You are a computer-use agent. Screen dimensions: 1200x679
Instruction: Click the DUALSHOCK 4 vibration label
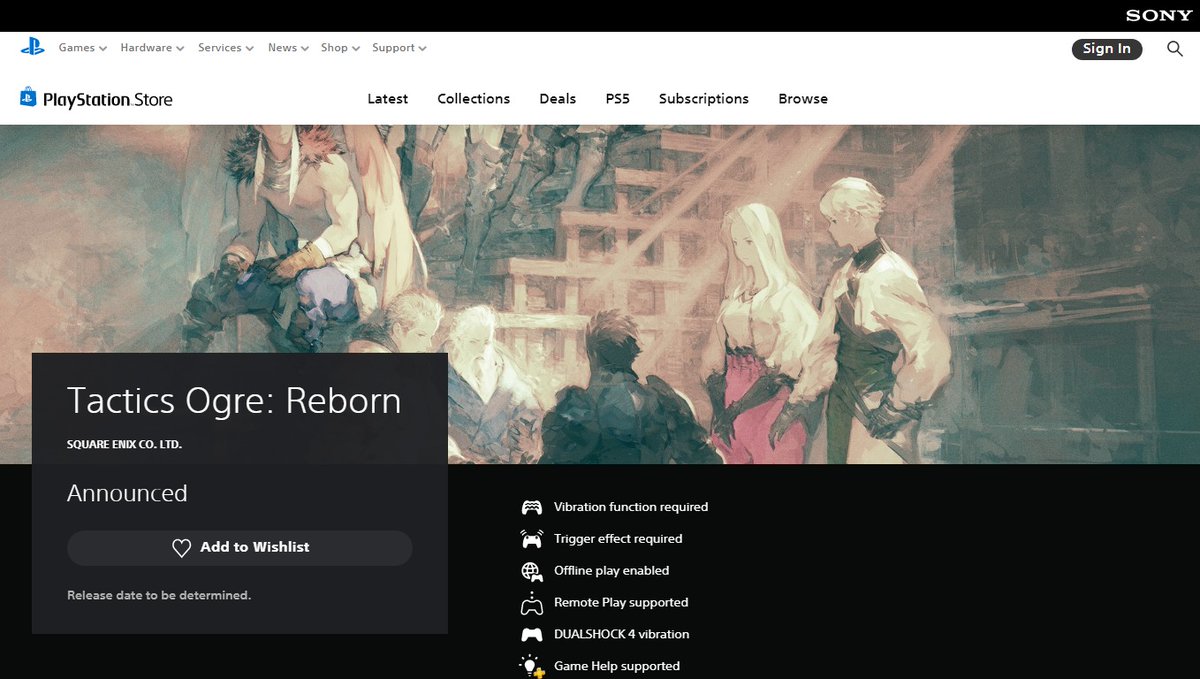click(x=622, y=635)
